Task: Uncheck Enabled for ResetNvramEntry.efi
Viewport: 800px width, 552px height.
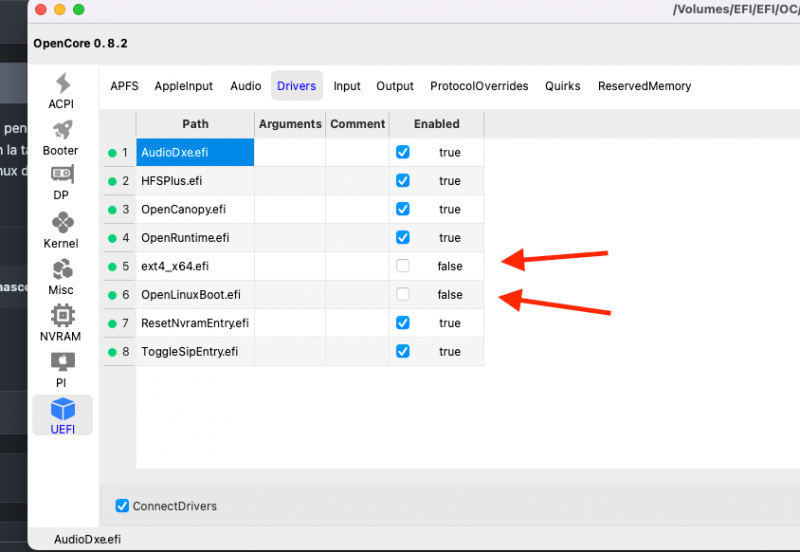Action: (403, 323)
